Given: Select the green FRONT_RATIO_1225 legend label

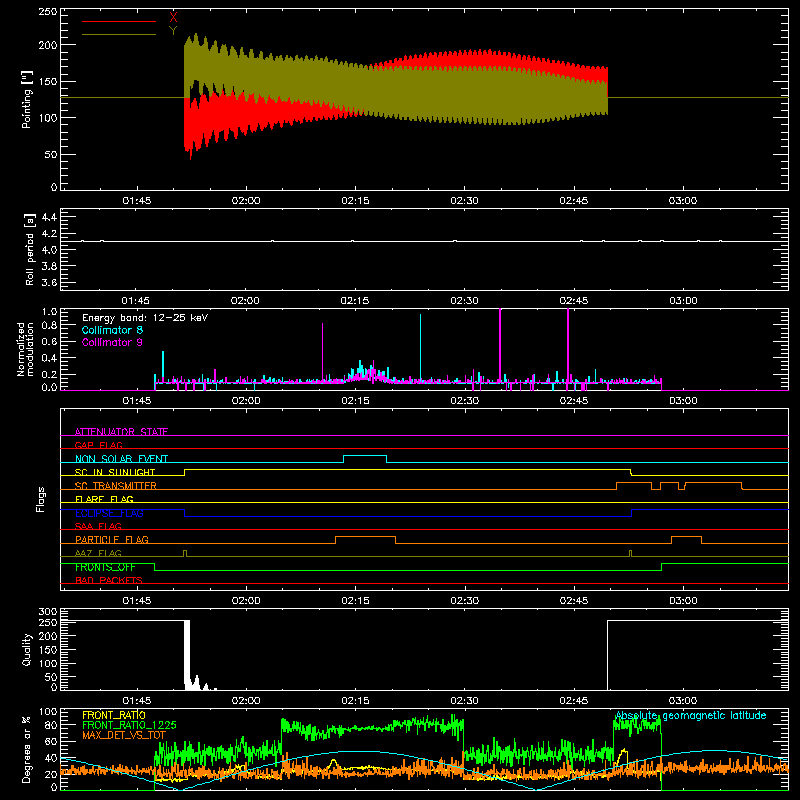Looking at the screenshot, I should coord(129,725).
